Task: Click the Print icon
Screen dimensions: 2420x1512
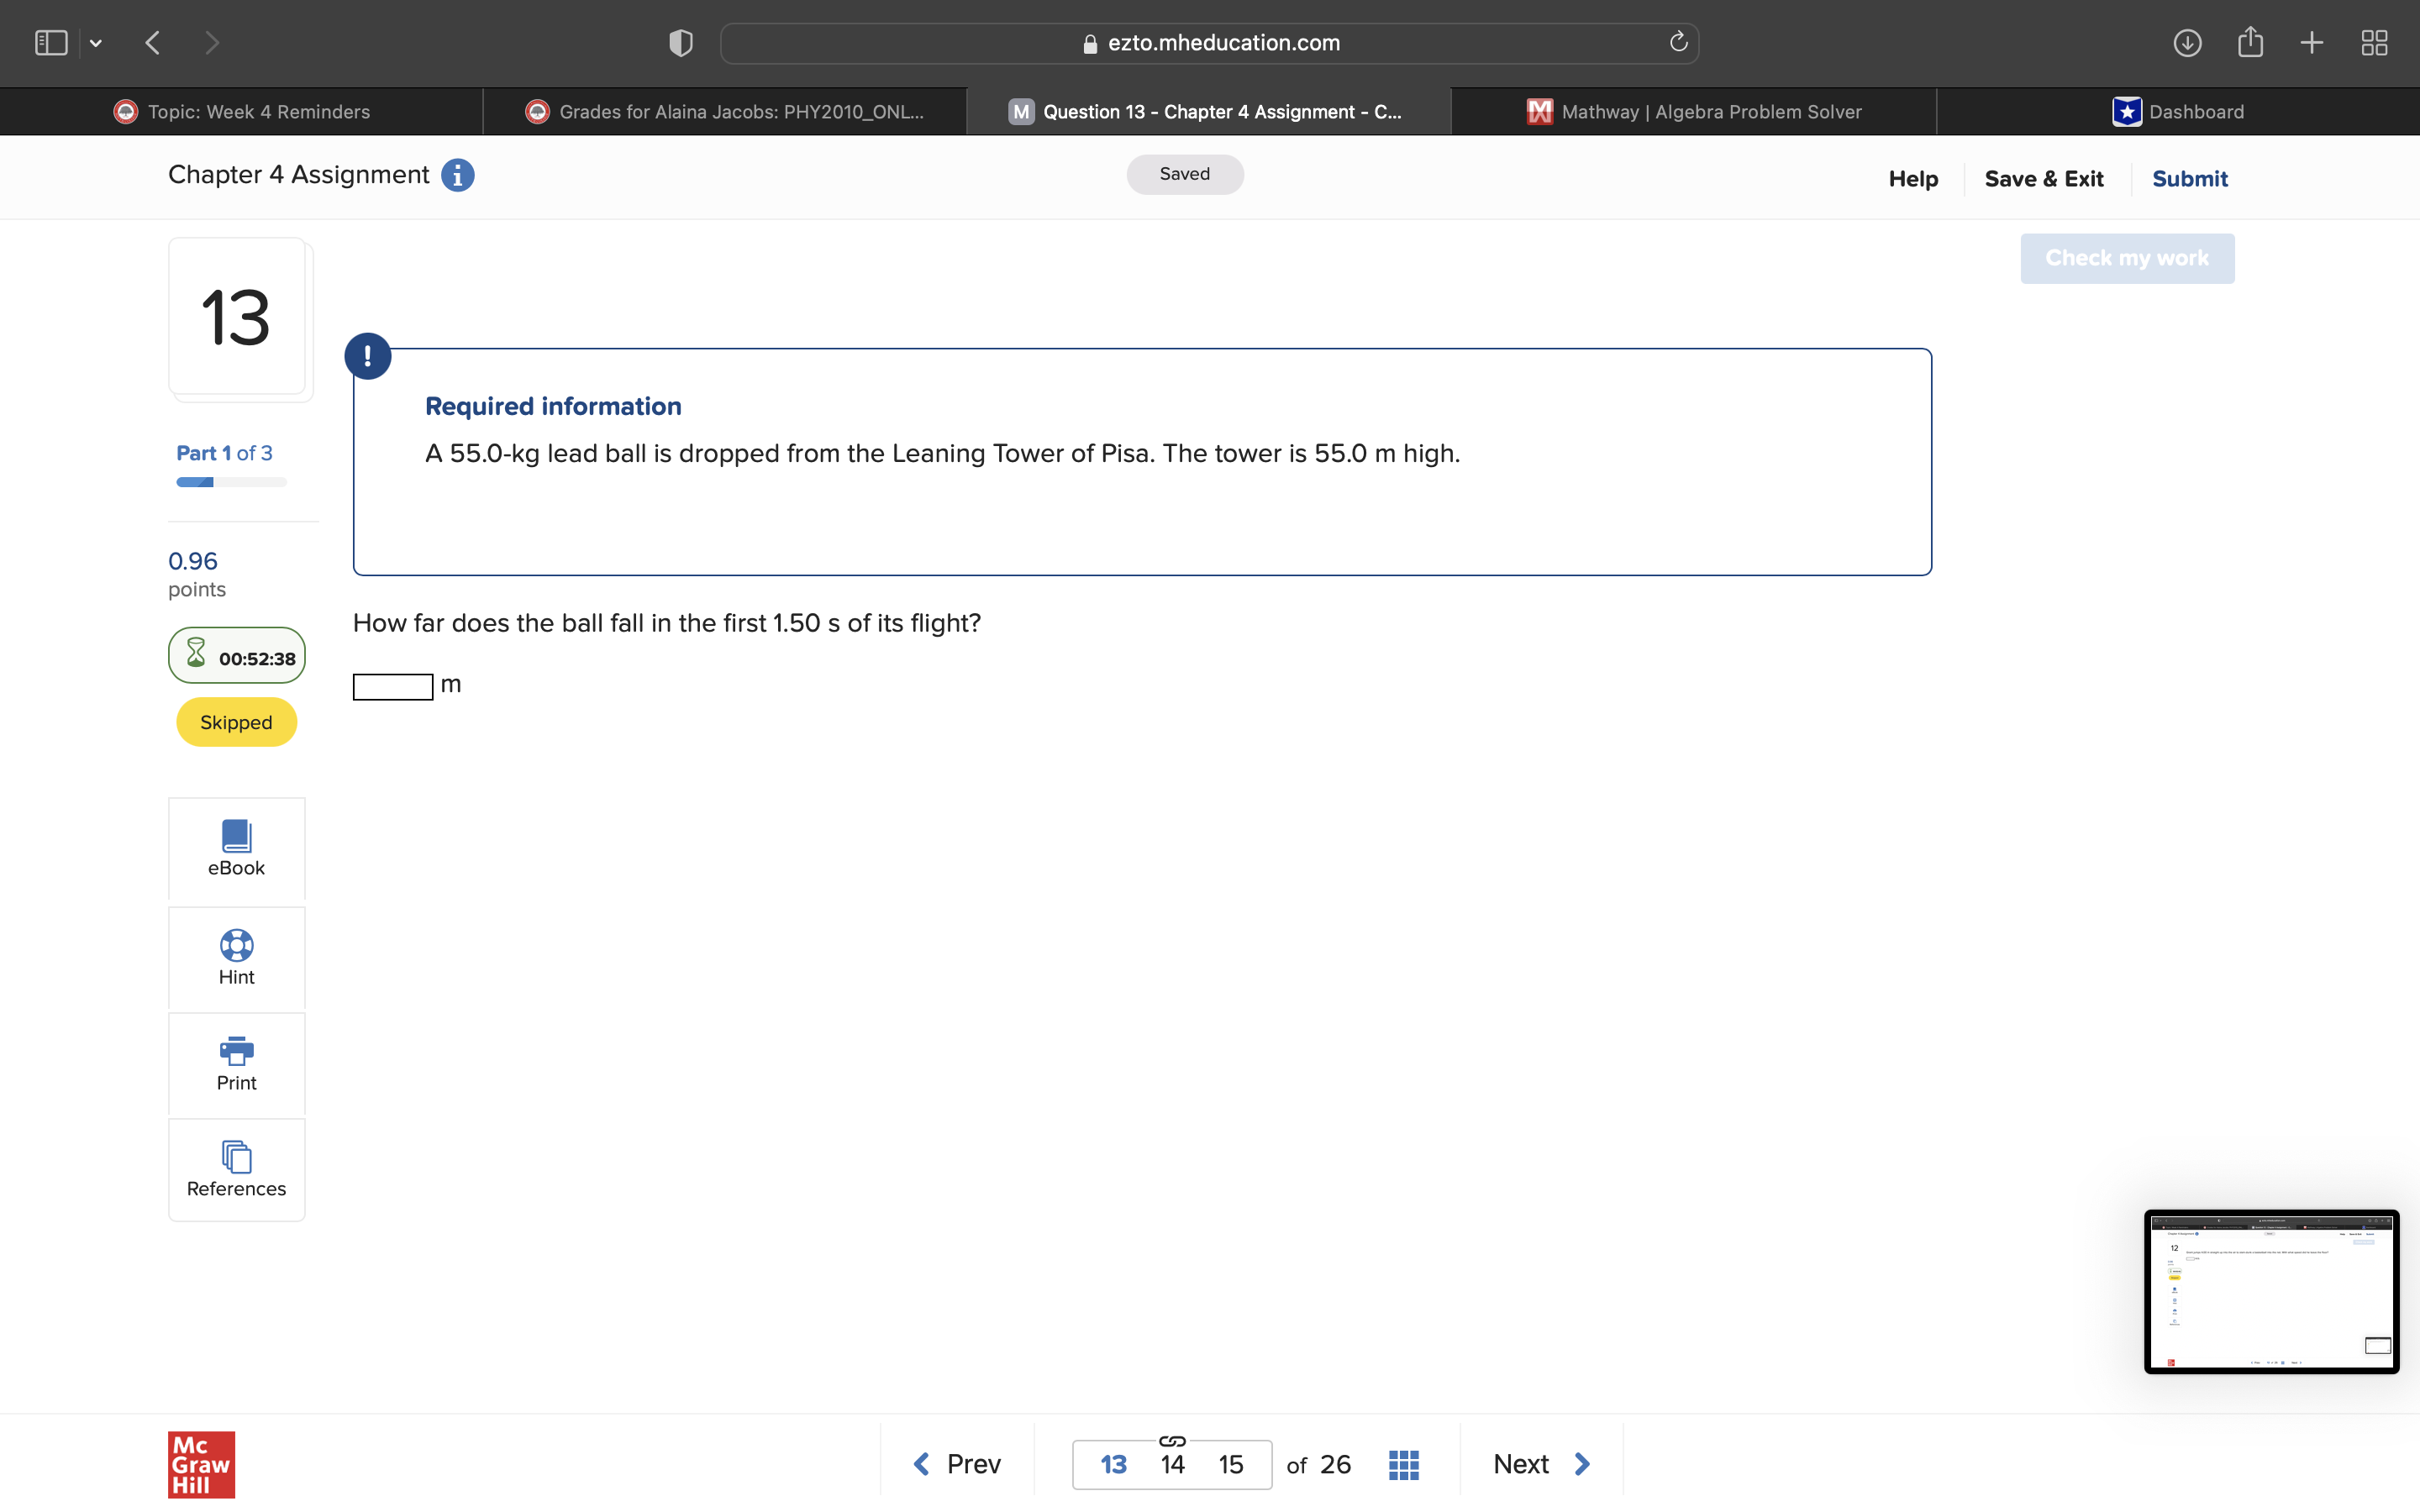Action: [x=236, y=1050]
